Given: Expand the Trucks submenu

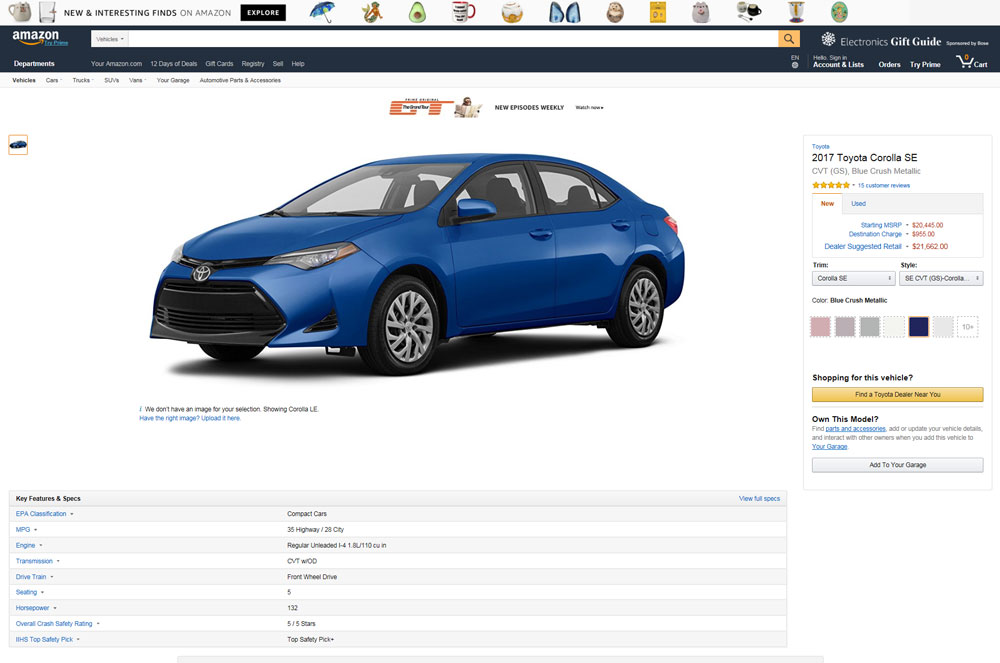Looking at the screenshot, I should click(x=83, y=80).
